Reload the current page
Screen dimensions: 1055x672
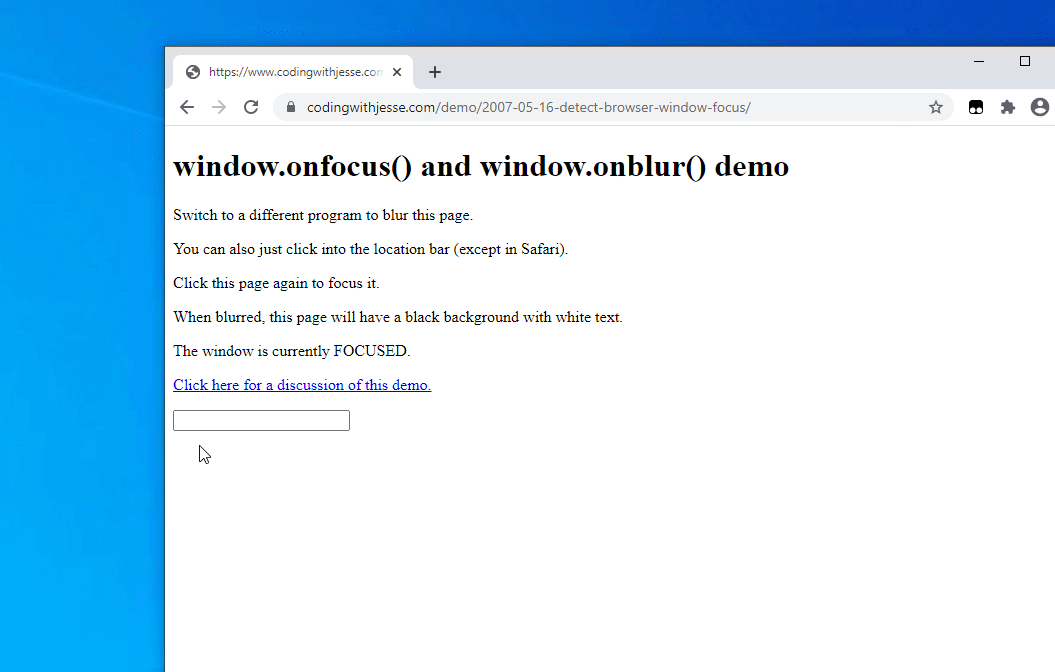[251, 107]
